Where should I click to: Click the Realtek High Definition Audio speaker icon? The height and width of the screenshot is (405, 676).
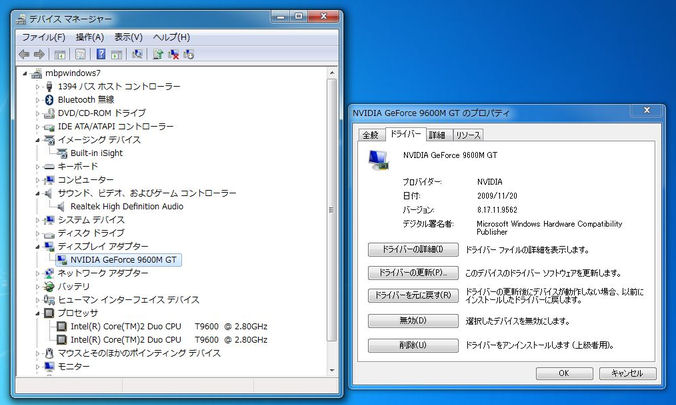coord(62,207)
